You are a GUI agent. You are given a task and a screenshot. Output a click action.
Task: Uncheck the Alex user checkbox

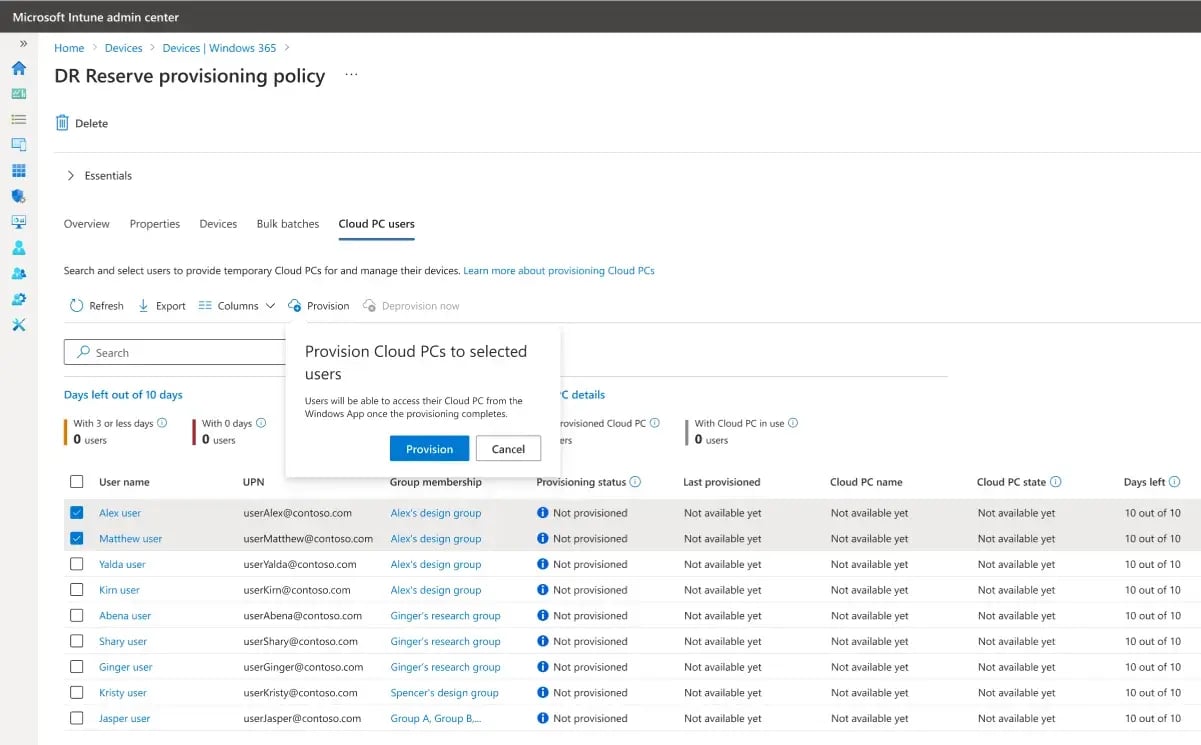(x=77, y=513)
